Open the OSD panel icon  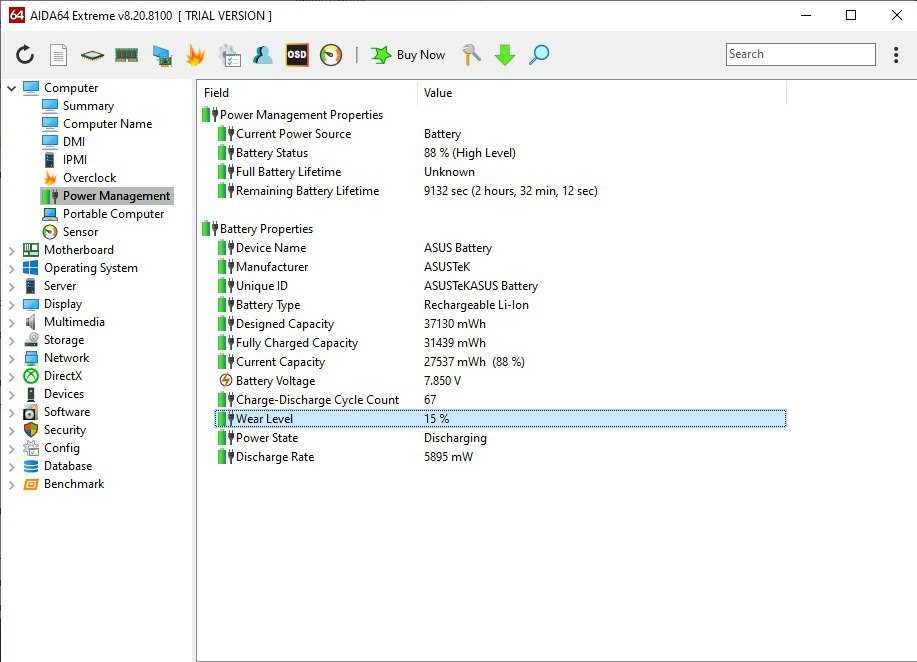(297, 55)
